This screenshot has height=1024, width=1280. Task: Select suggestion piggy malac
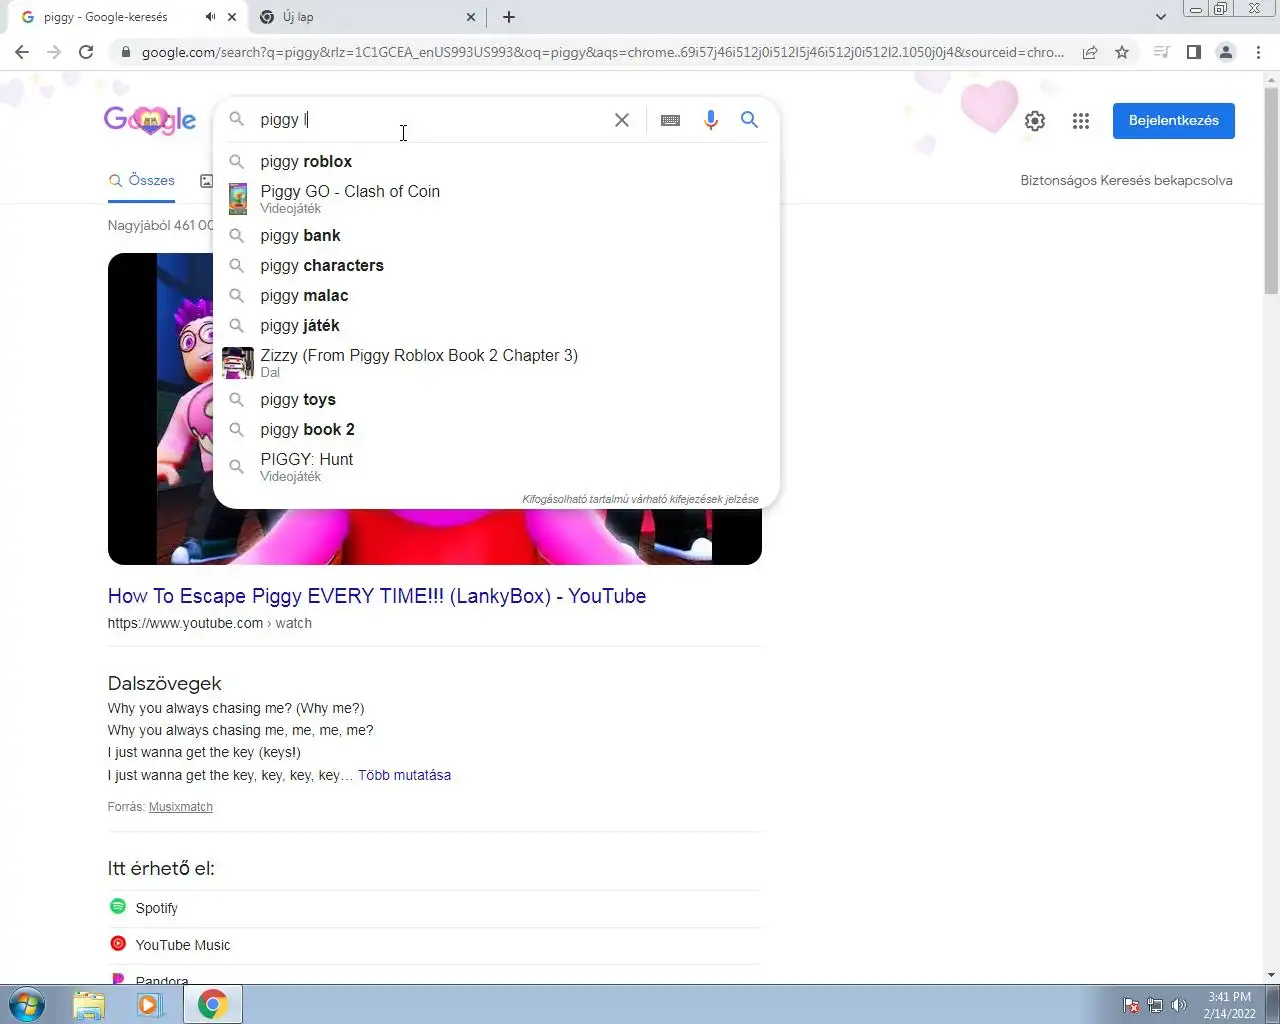(496, 295)
